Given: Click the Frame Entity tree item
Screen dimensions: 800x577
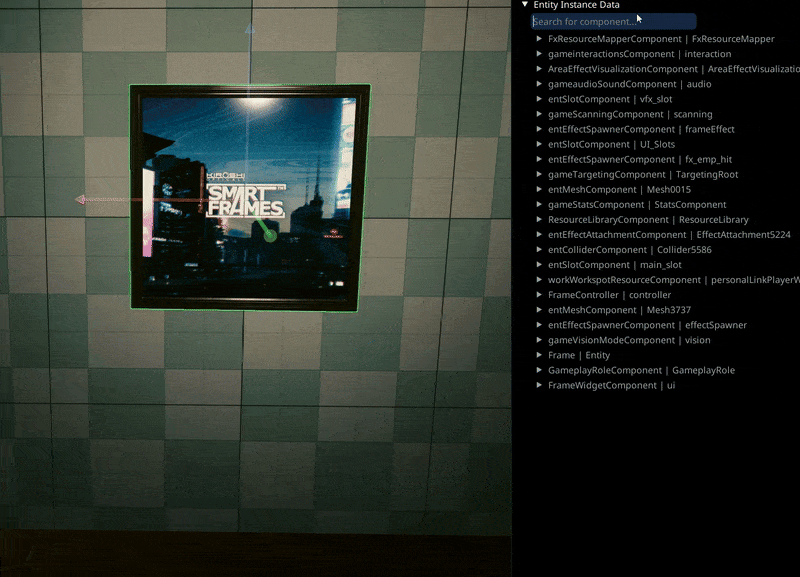Looking at the screenshot, I should [x=579, y=355].
